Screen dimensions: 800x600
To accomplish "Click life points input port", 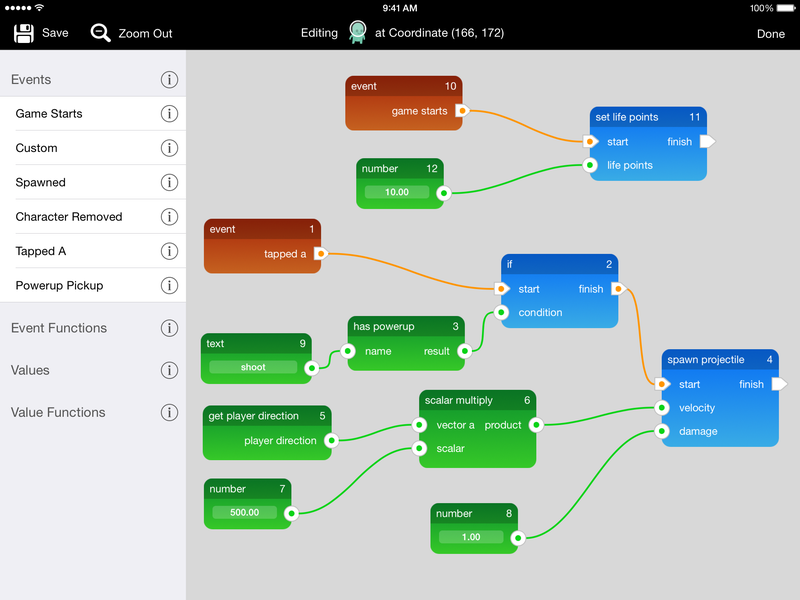I will [x=590, y=165].
